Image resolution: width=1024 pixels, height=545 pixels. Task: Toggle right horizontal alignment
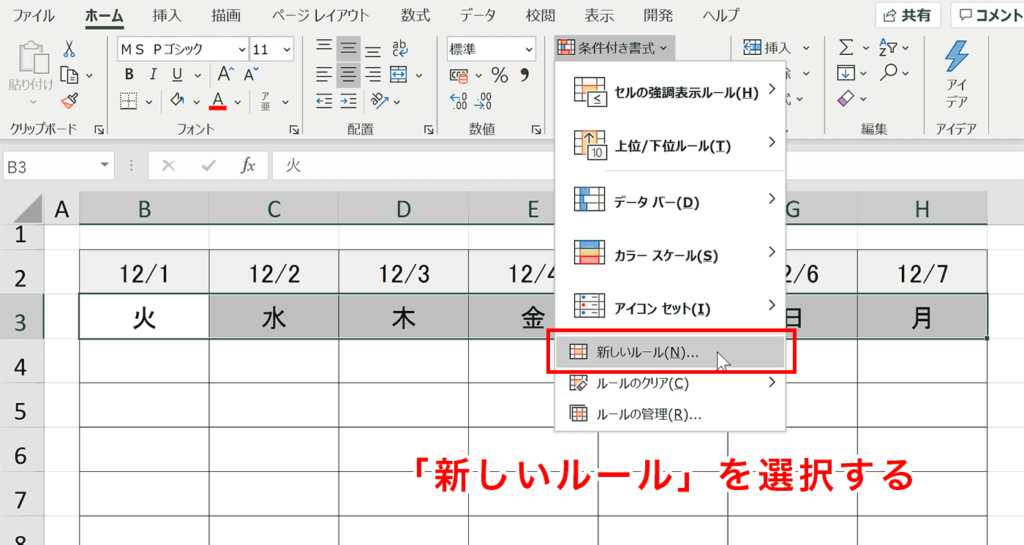373,75
